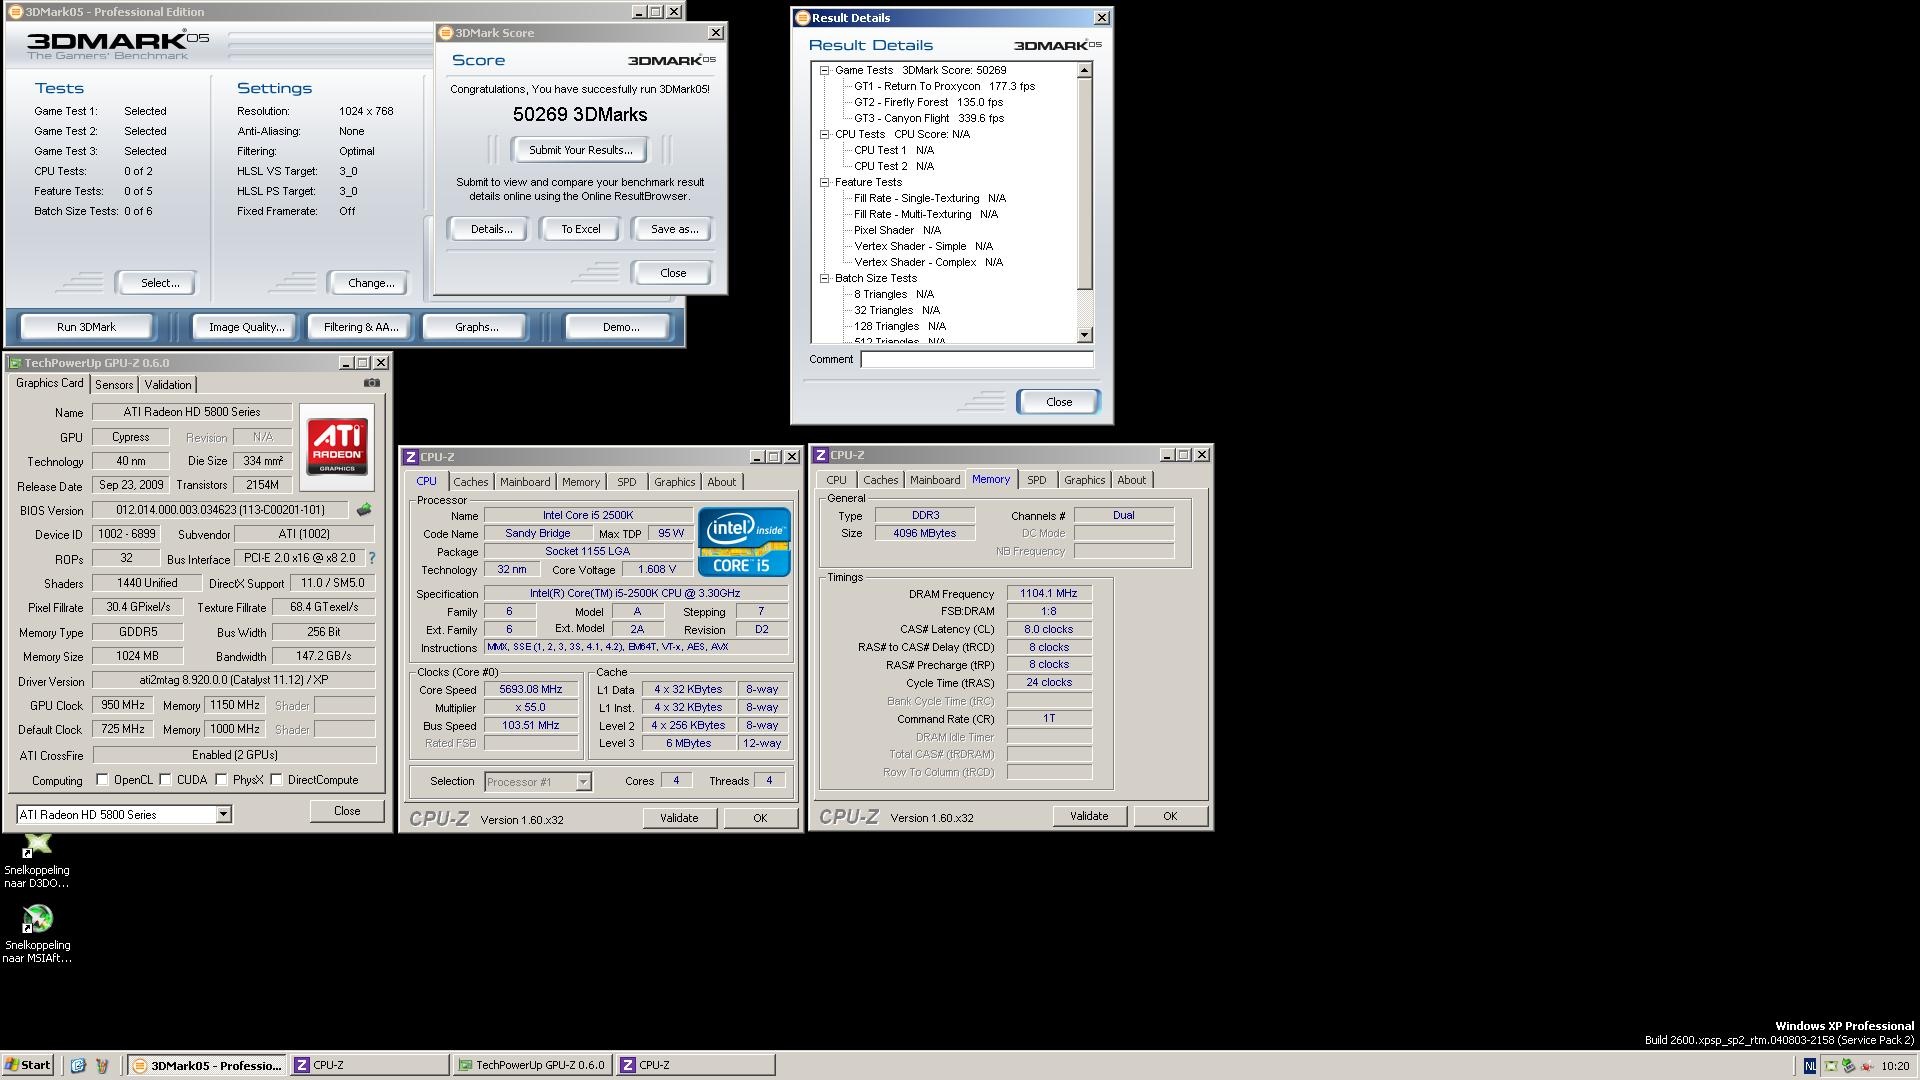
Task: Click the Intel Core i5 logo
Action: coord(744,541)
